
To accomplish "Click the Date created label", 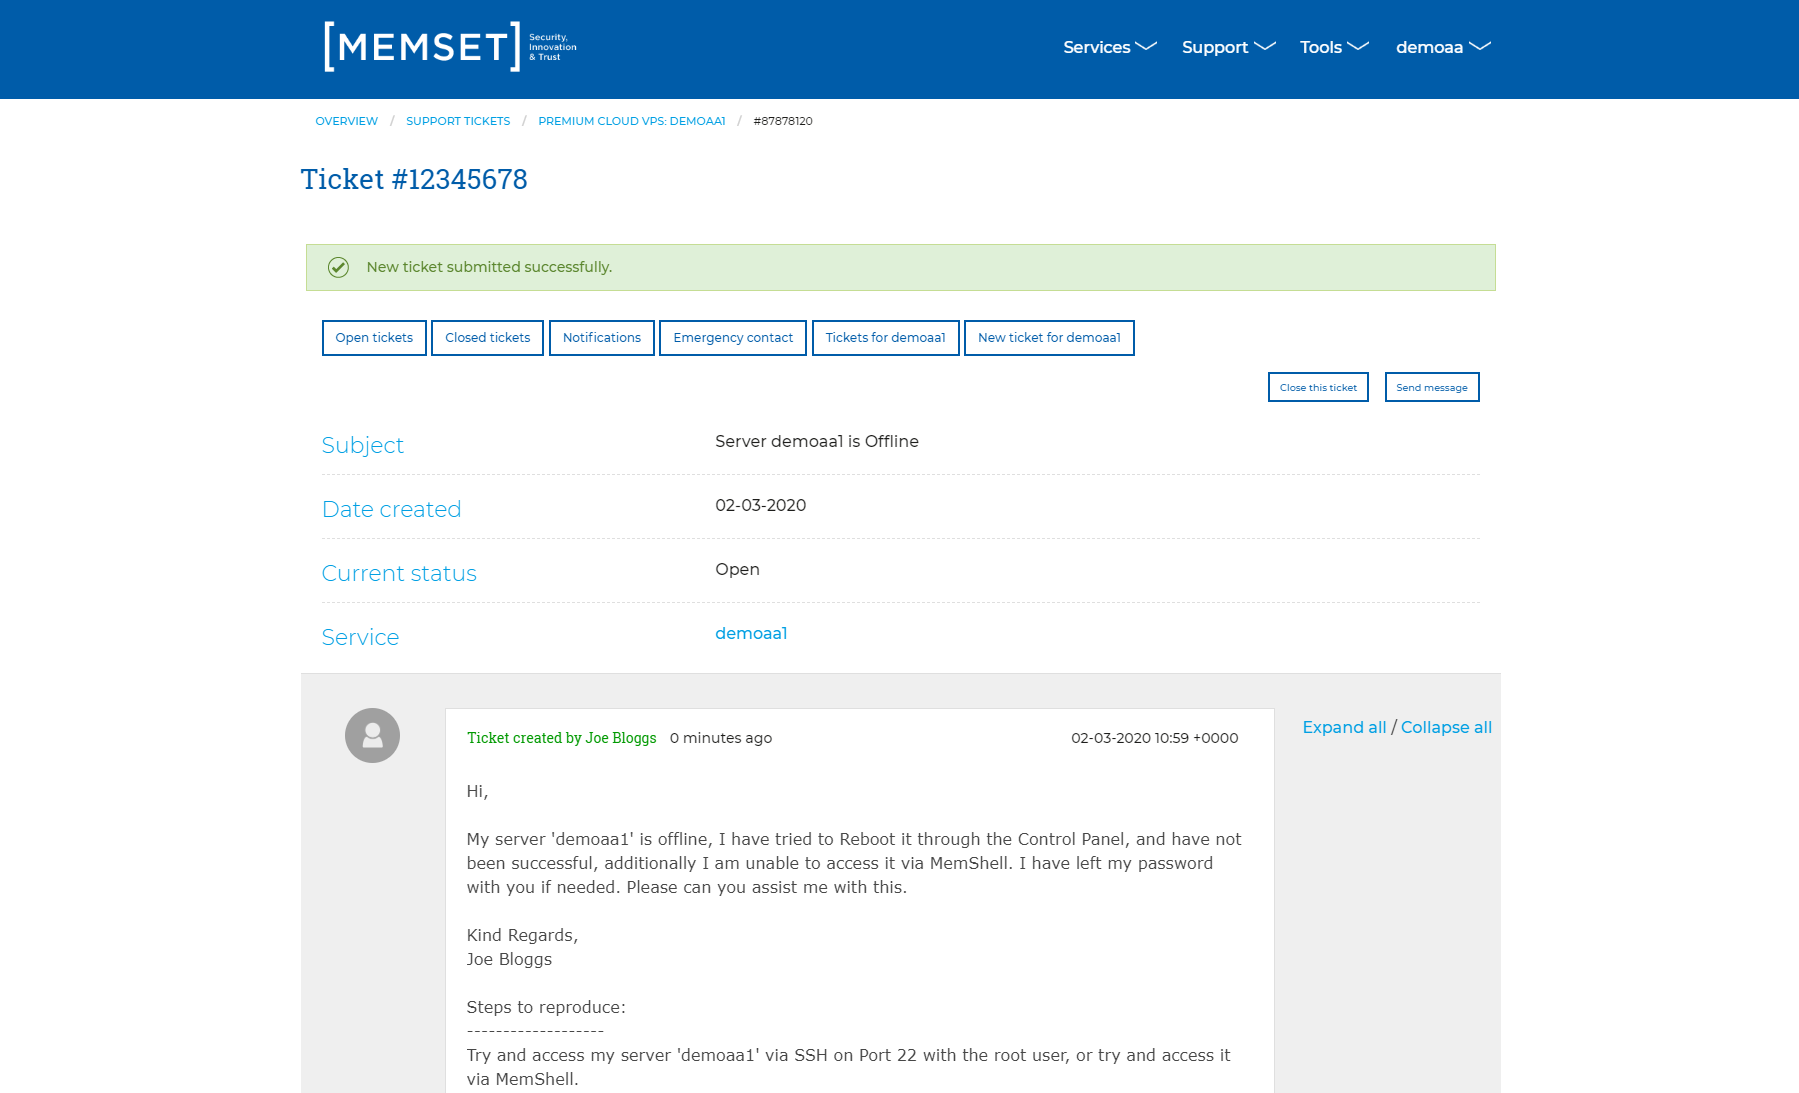I will pos(391,509).
